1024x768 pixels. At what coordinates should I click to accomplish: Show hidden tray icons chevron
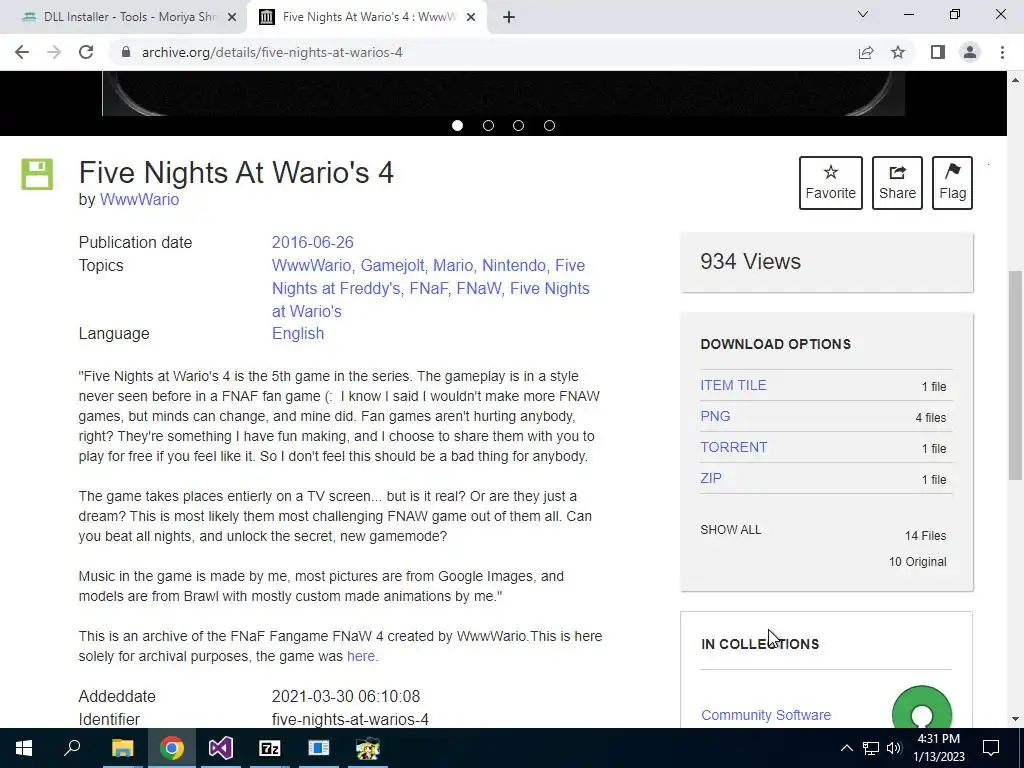(x=846, y=748)
